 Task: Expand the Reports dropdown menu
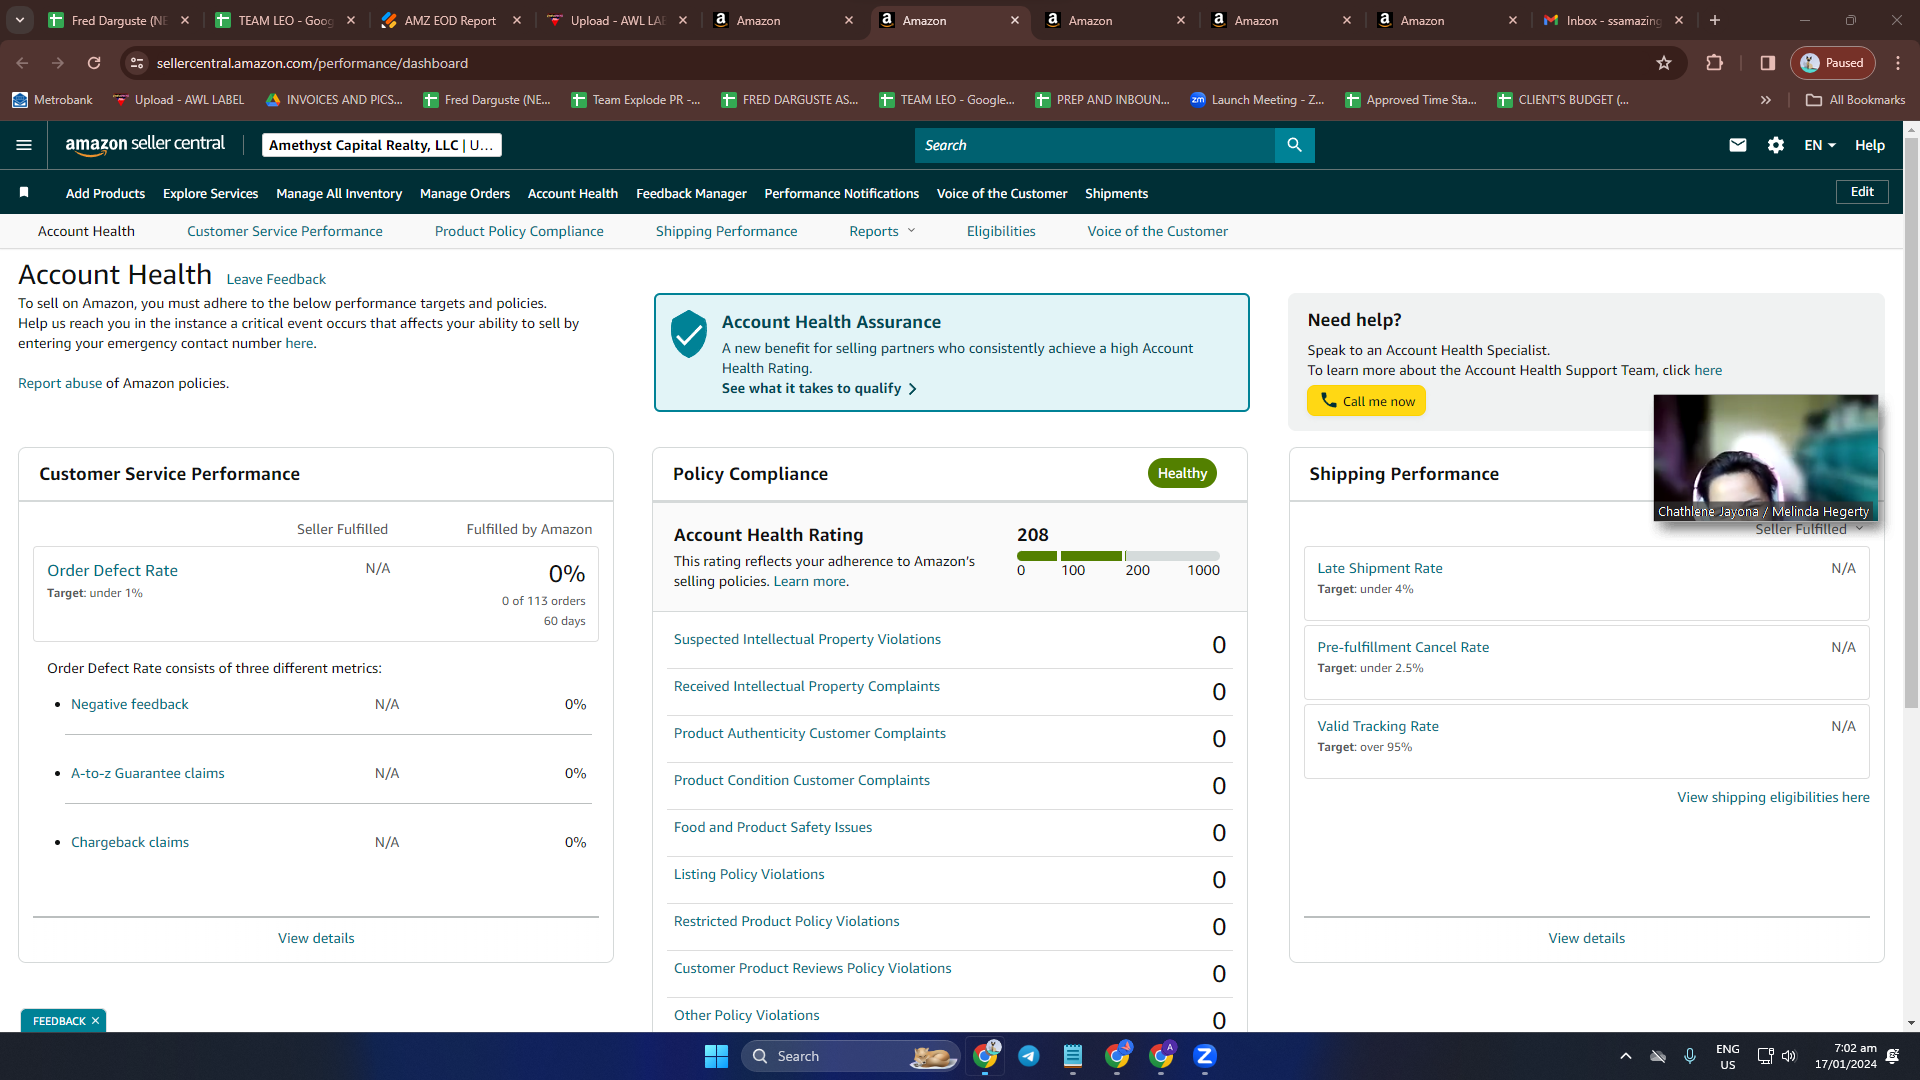tap(882, 231)
